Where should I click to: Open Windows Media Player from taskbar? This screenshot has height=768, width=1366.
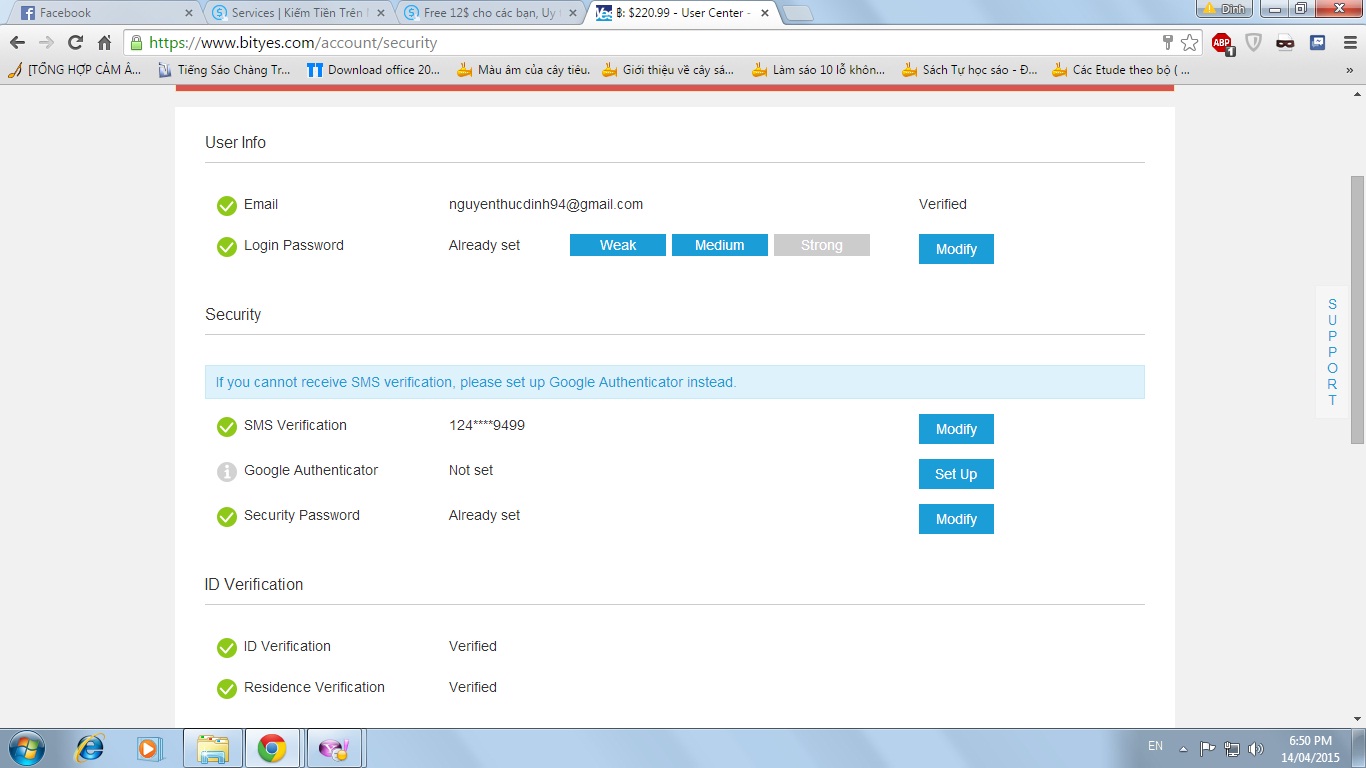[150, 748]
